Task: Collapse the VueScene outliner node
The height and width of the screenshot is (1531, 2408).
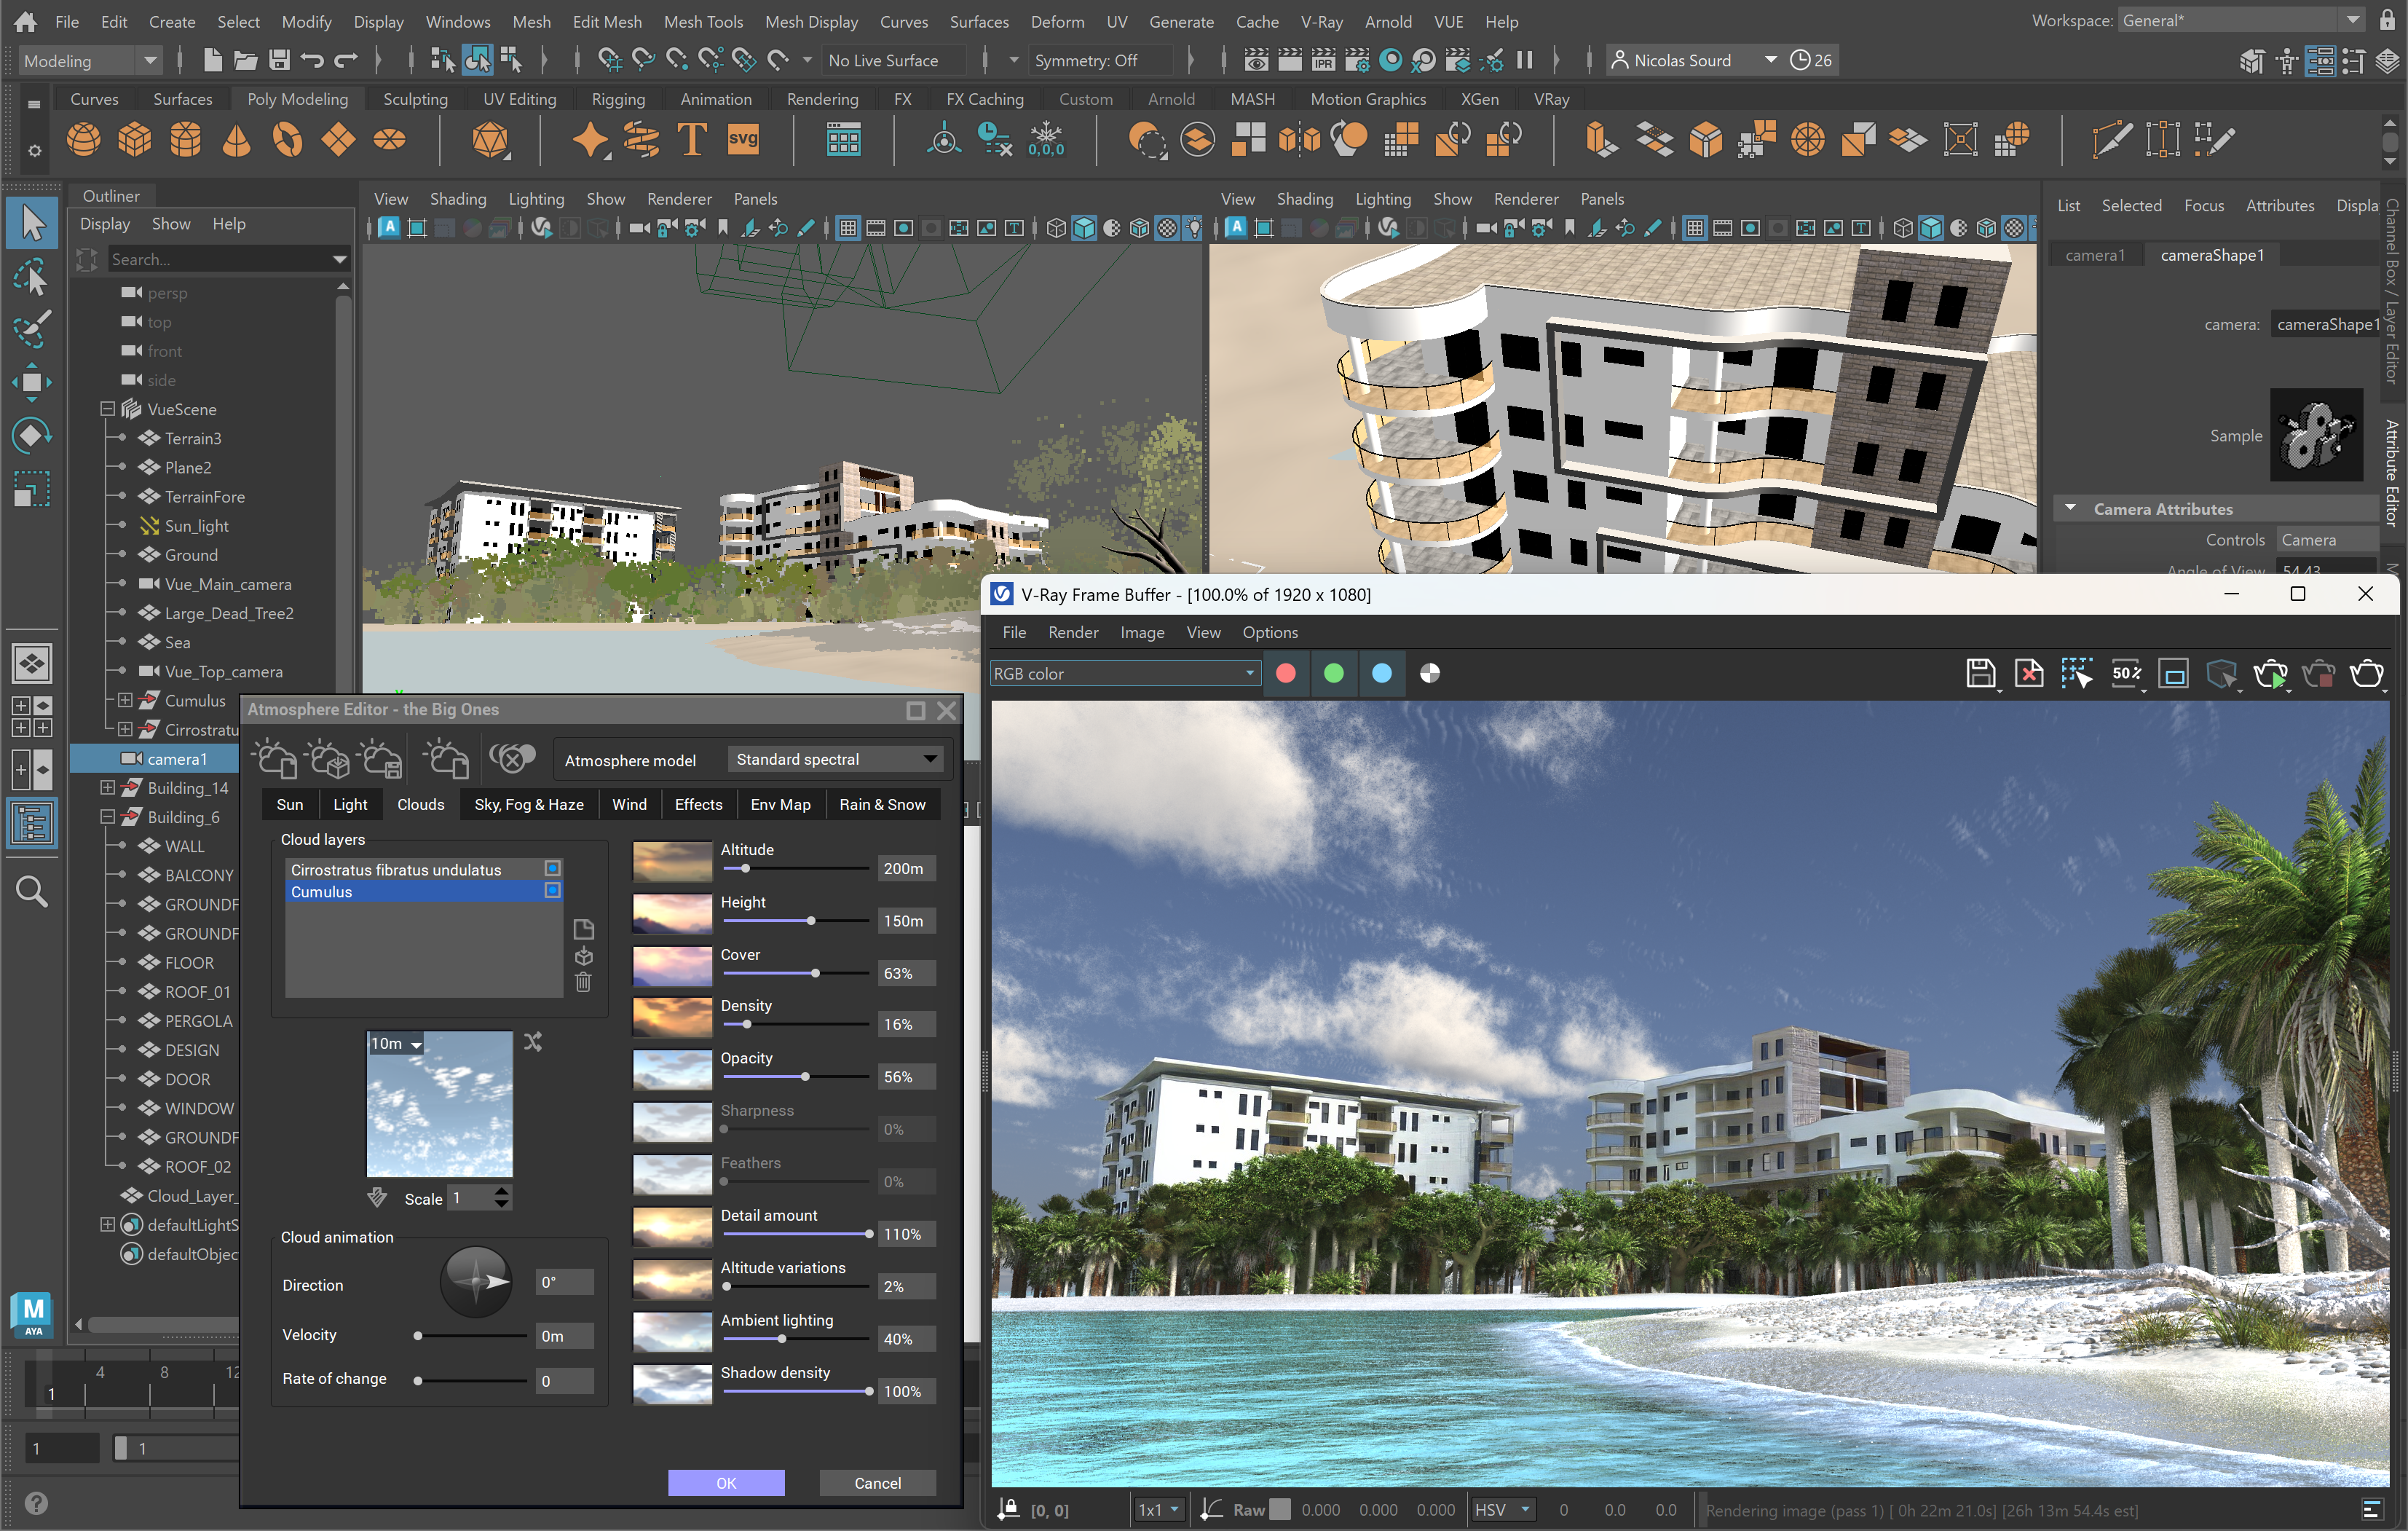Action: click(x=107, y=409)
